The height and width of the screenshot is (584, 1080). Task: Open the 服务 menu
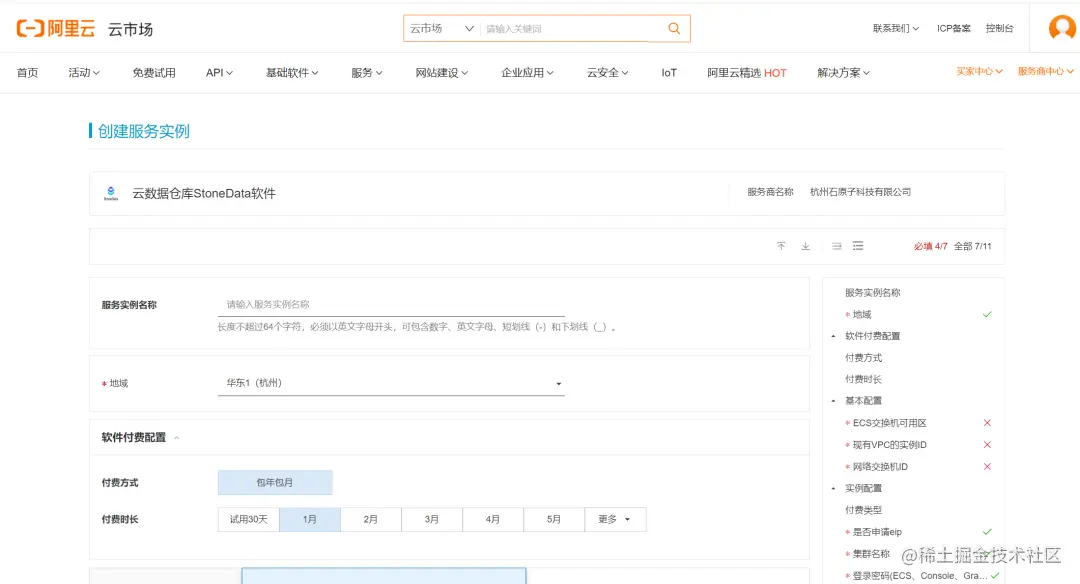tap(366, 72)
